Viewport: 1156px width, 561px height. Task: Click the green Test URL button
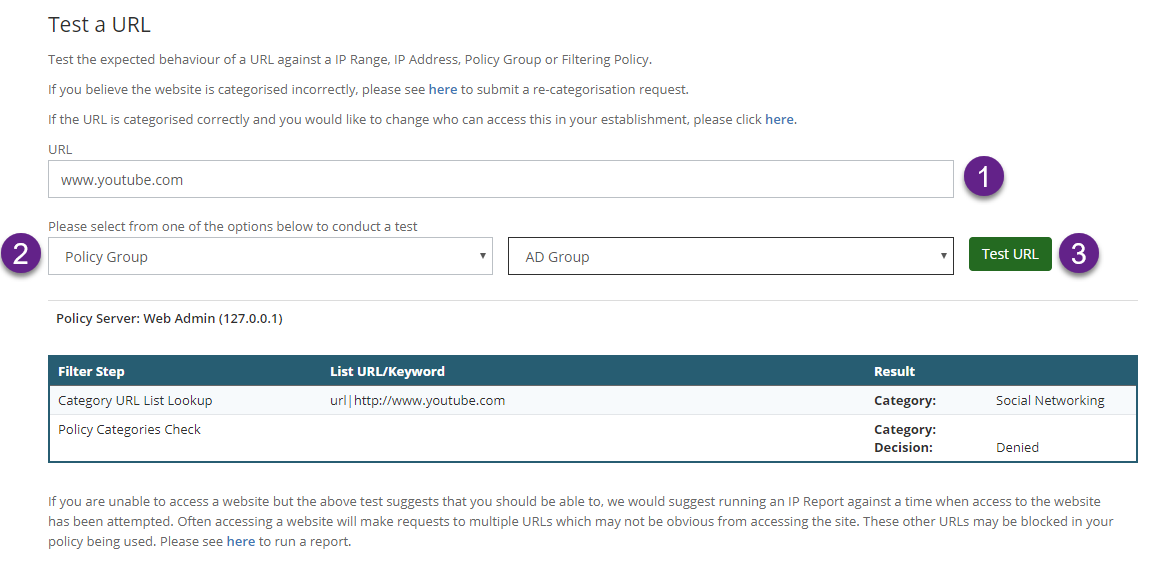pos(1010,254)
